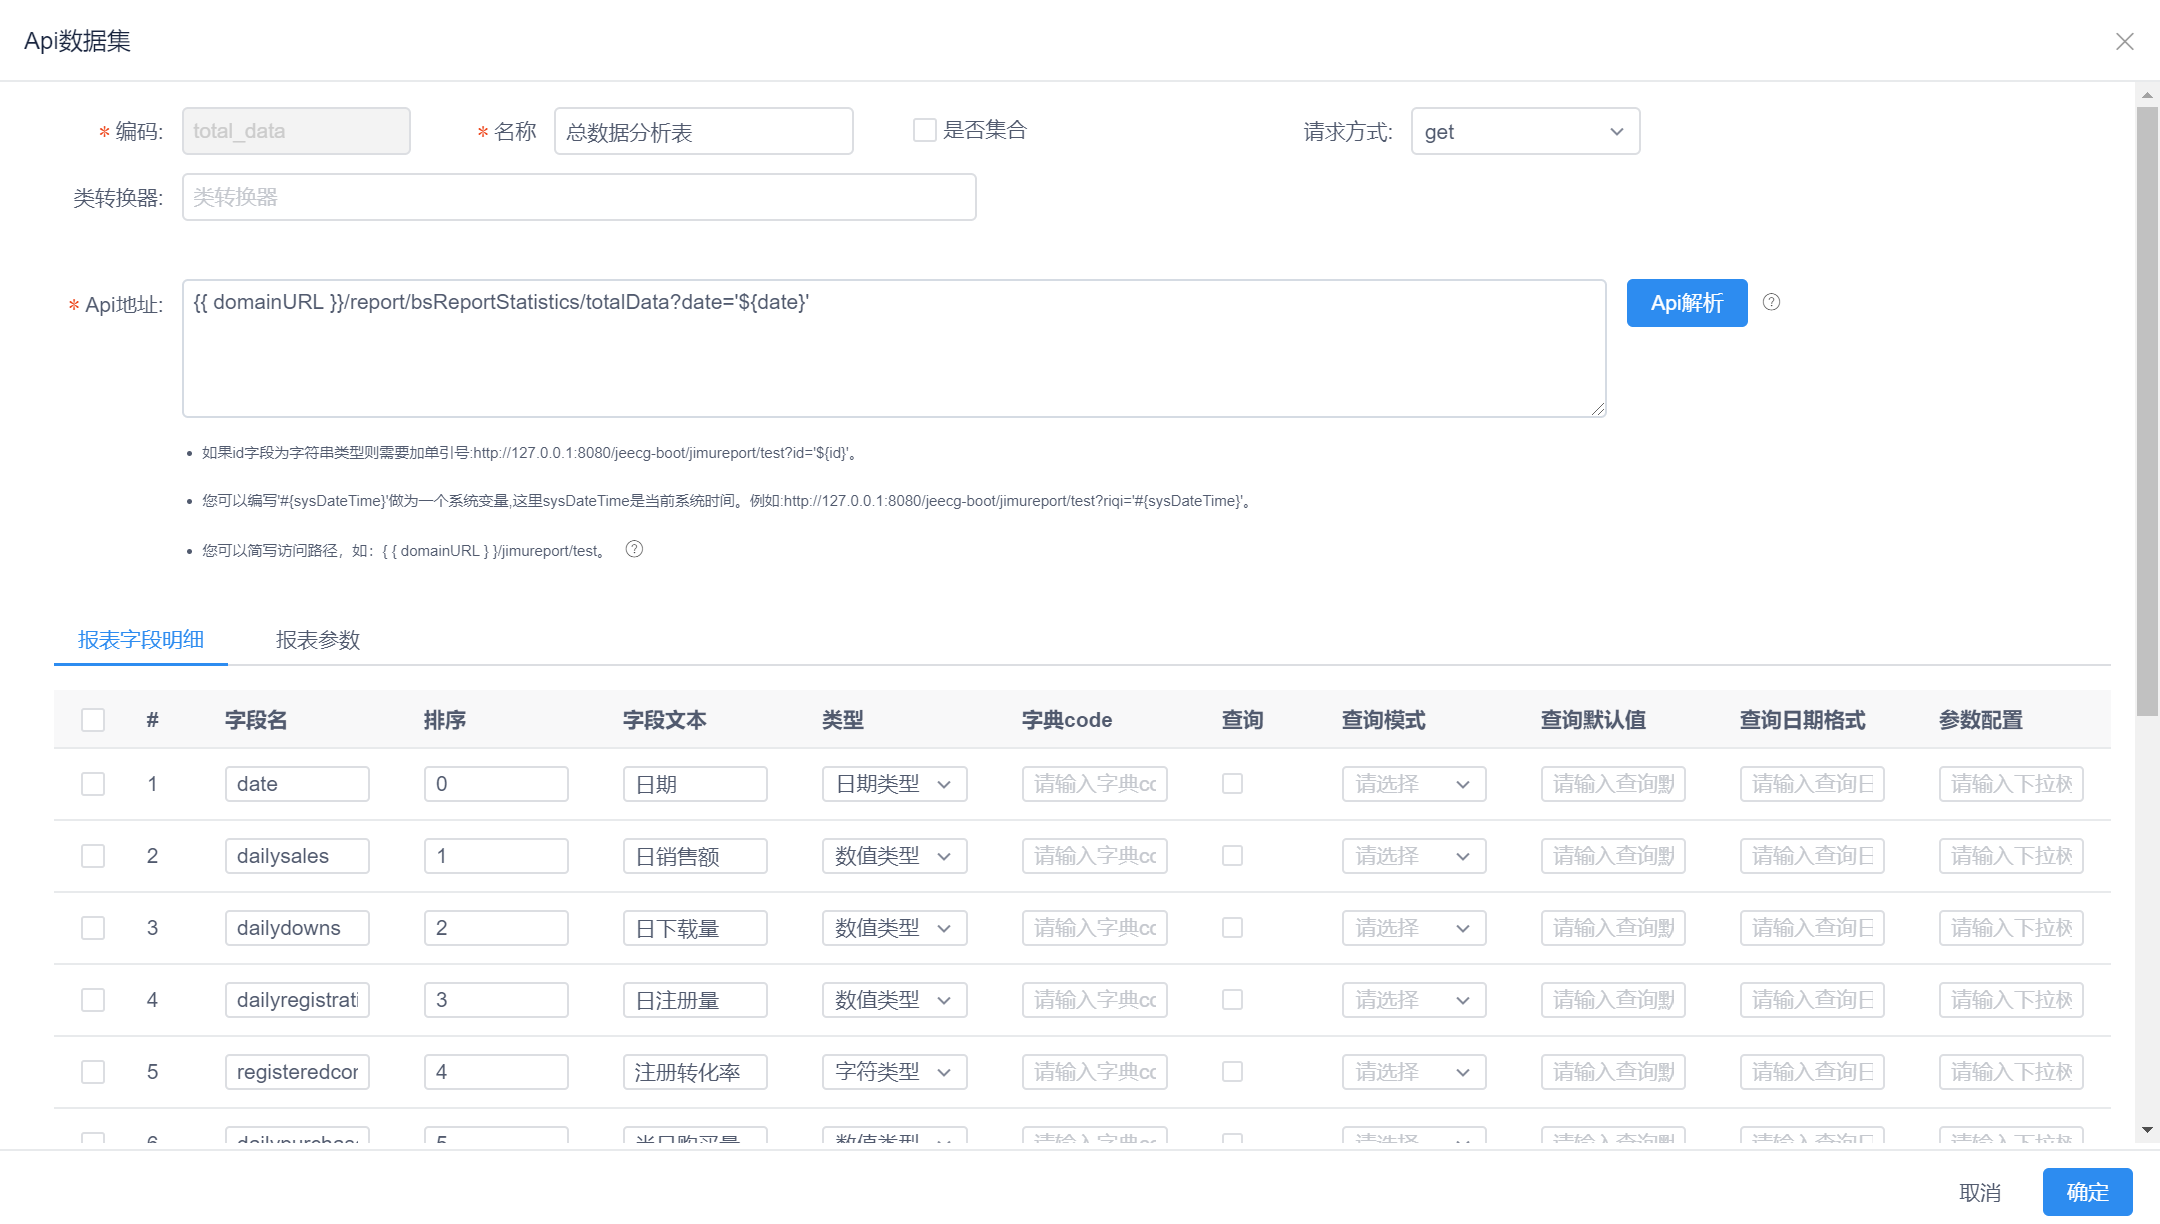Enable the 查询 checkbox on the dailysales row
Image resolution: width=2160 pixels, height=1224 pixels.
click(1232, 856)
